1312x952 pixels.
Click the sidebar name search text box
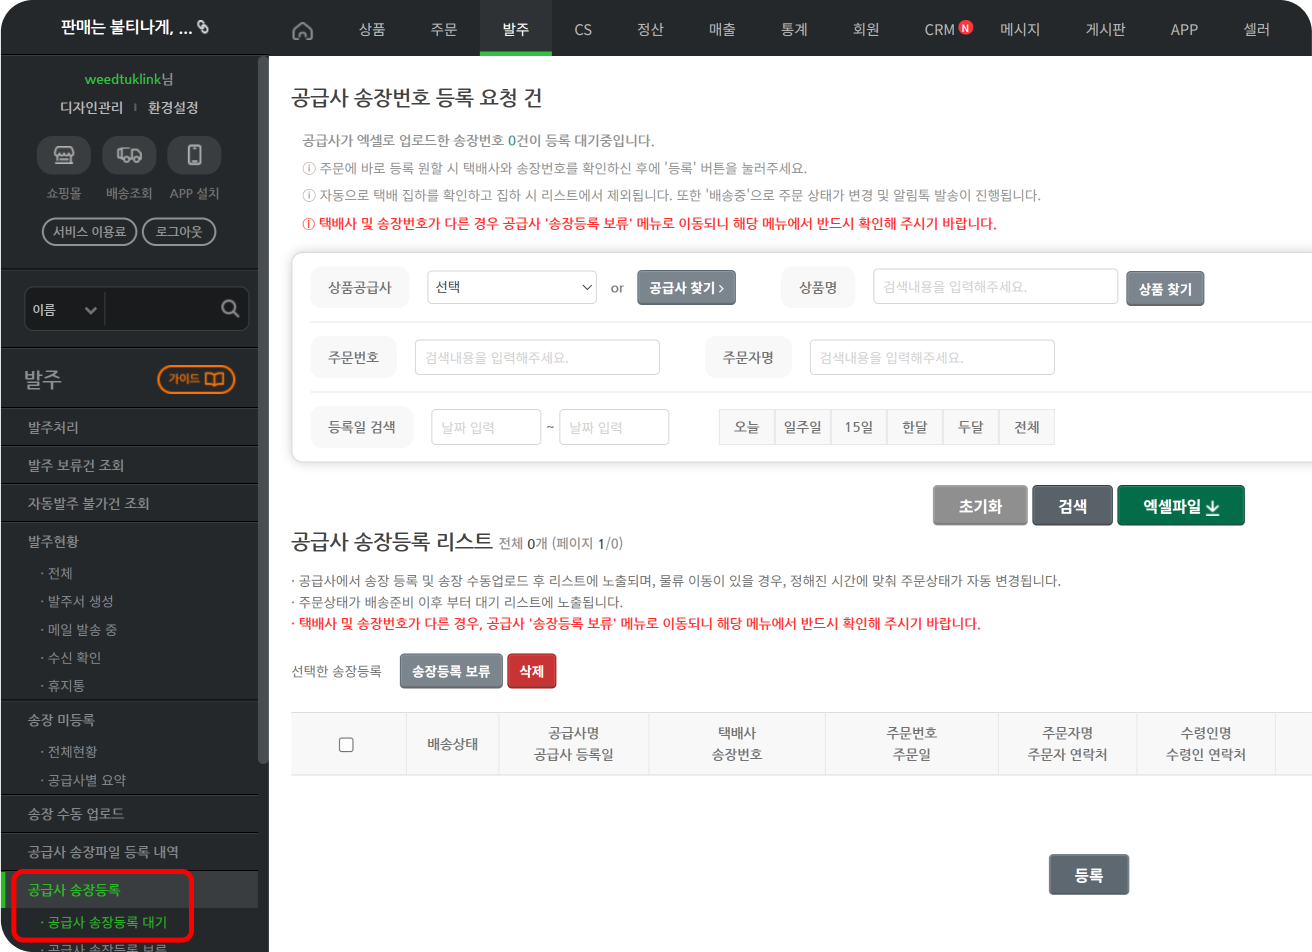(160, 310)
